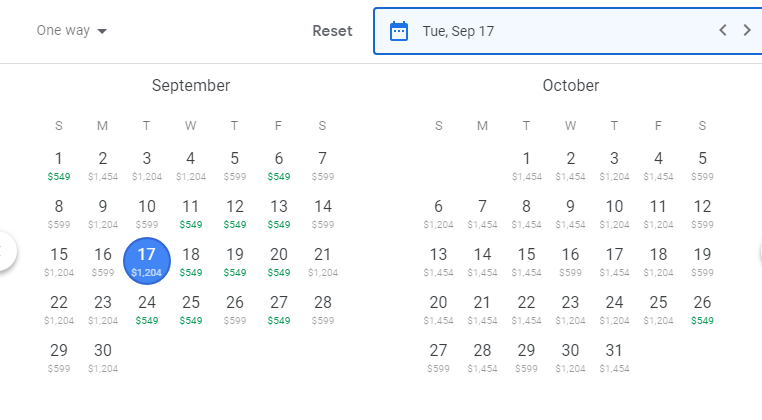Pick September 6 as departure date
The height and width of the screenshot is (420, 762).
pos(278,164)
